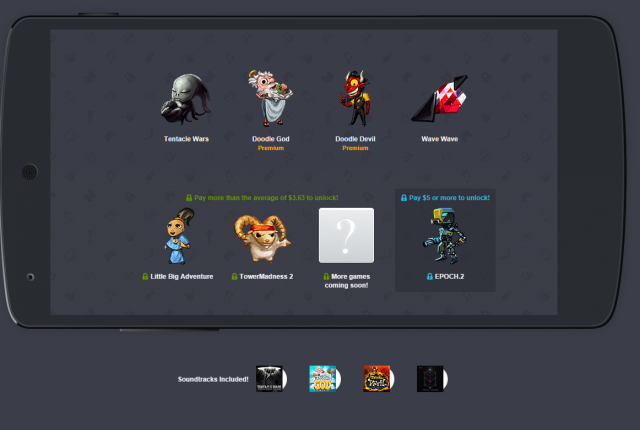Image resolution: width=640 pixels, height=430 pixels.
Task: Click the green lock beside TowerMadness 2
Action: (x=234, y=276)
